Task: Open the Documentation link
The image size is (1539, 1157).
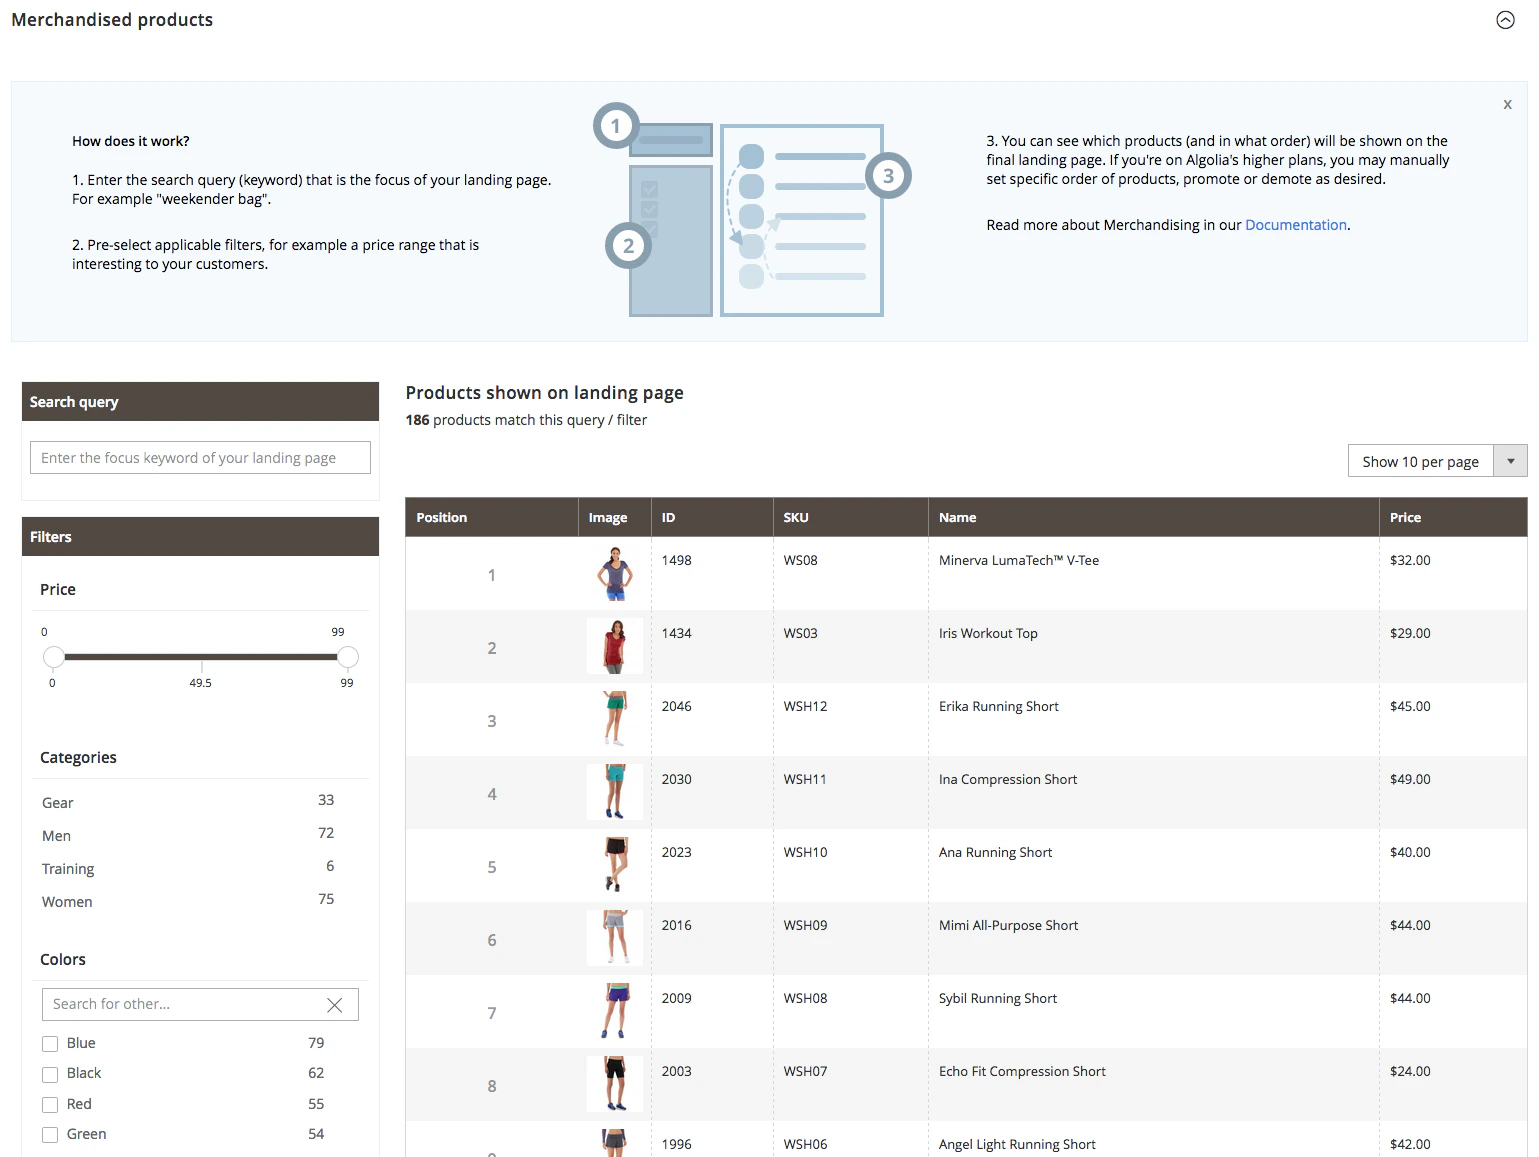Action: [x=1296, y=225]
